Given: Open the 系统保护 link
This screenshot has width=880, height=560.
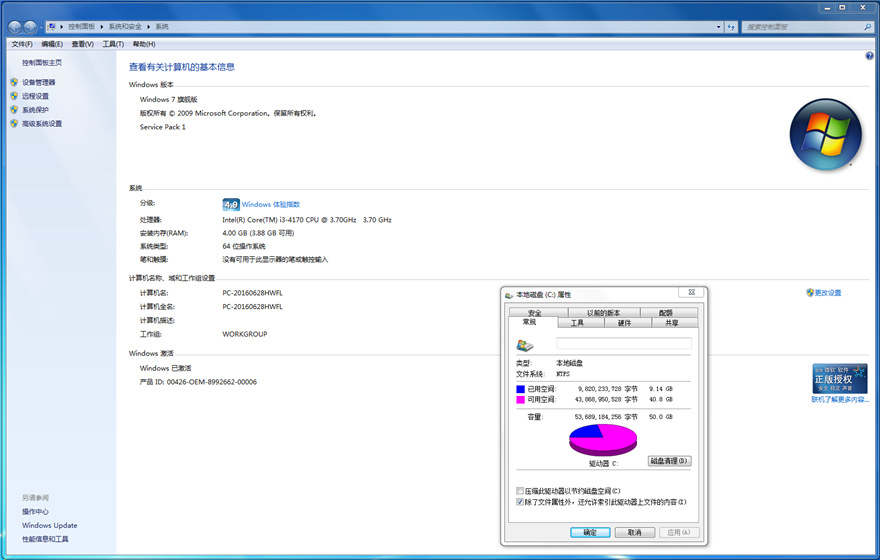Looking at the screenshot, I should pos(35,109).
